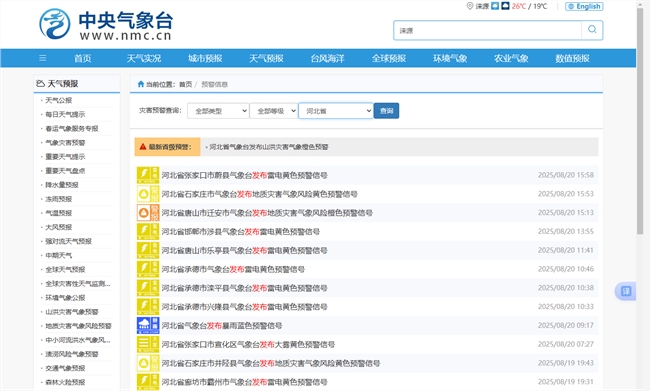
Task: Open 中期天气 in sidebar
Action: click(x=58, y=255)
